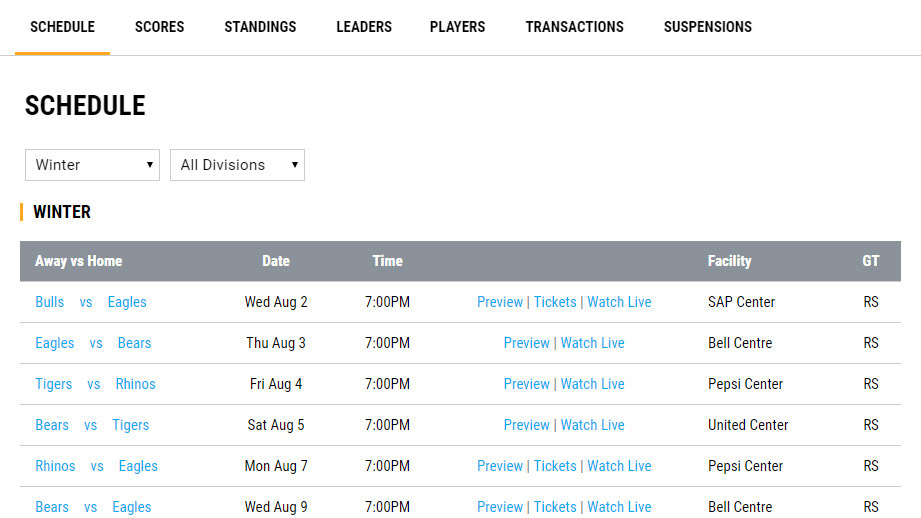
Task: Open Preview for the Wed Aug 2 game
Action: (500, 302)
